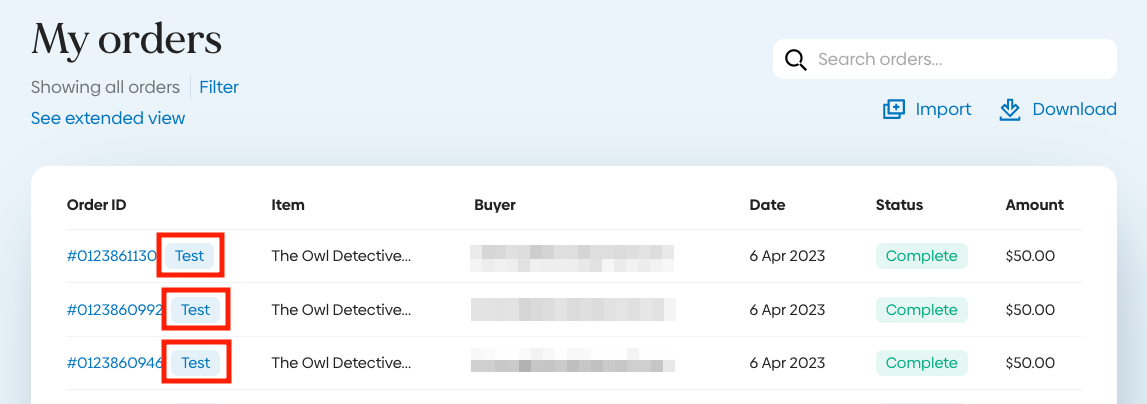Click inside the Search orders field
Viewport: 1147px width, 404px height.
click(960, 59)
